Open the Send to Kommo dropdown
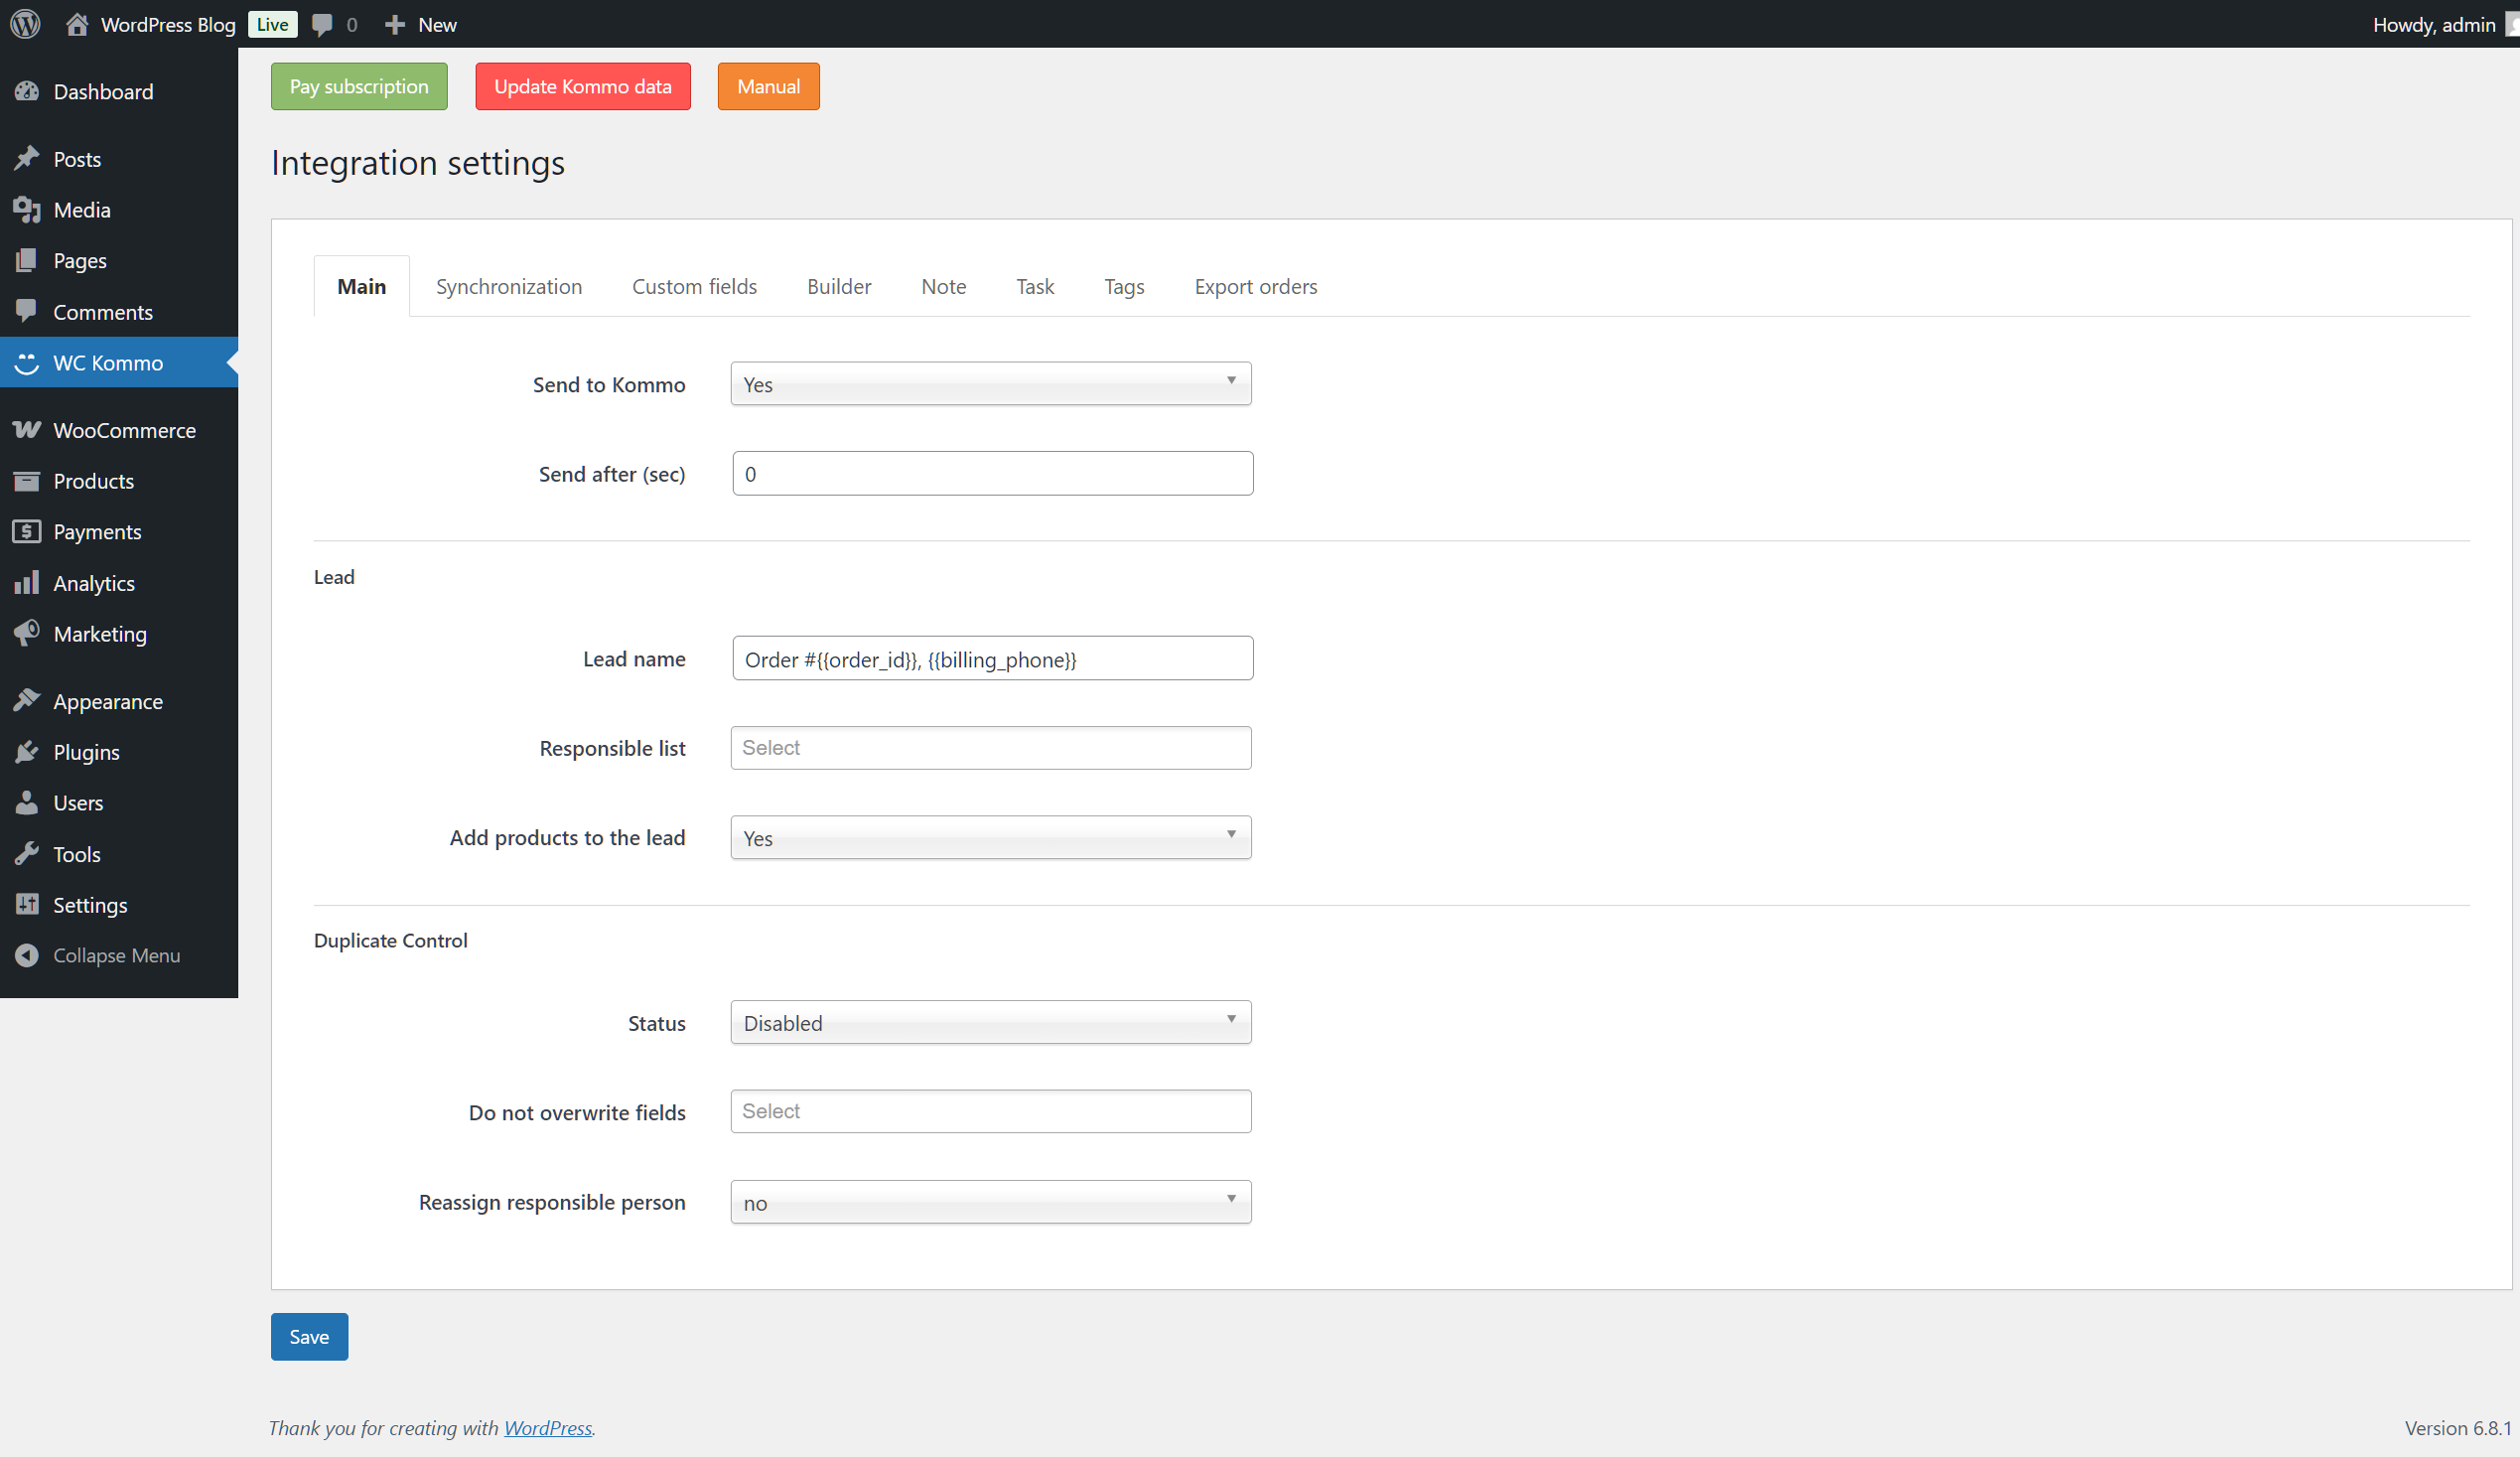Viewport: 2520px width, 1457px height. (990, 383)
